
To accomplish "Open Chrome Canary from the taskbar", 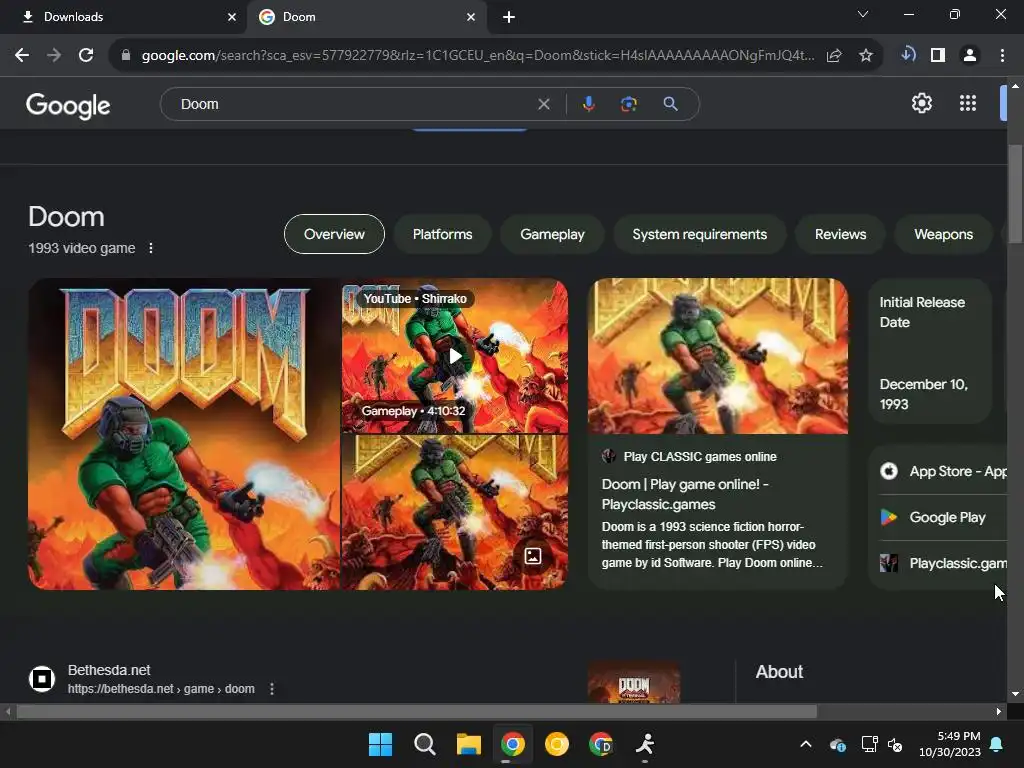I will [x=556, y=744].
